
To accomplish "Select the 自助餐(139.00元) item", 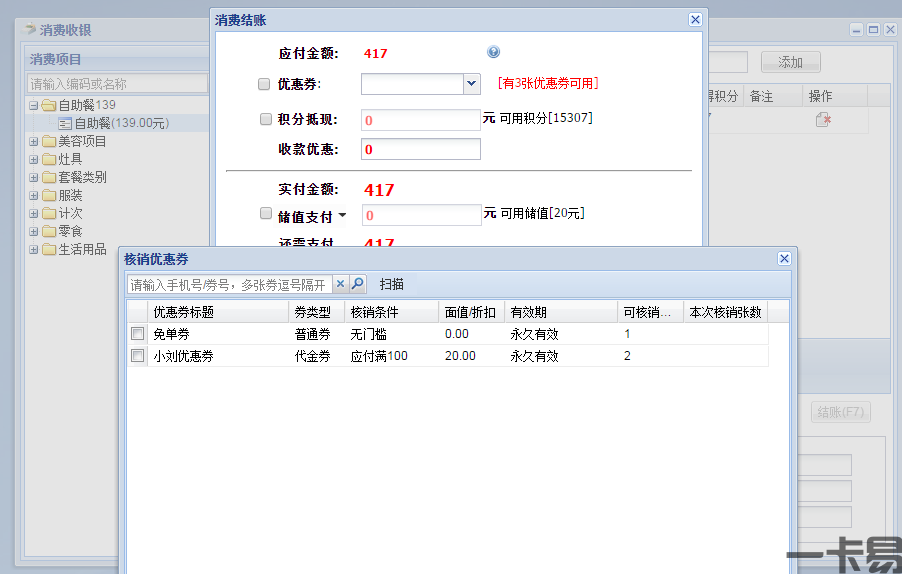I will pyautogui.click(x=121, y=123).
